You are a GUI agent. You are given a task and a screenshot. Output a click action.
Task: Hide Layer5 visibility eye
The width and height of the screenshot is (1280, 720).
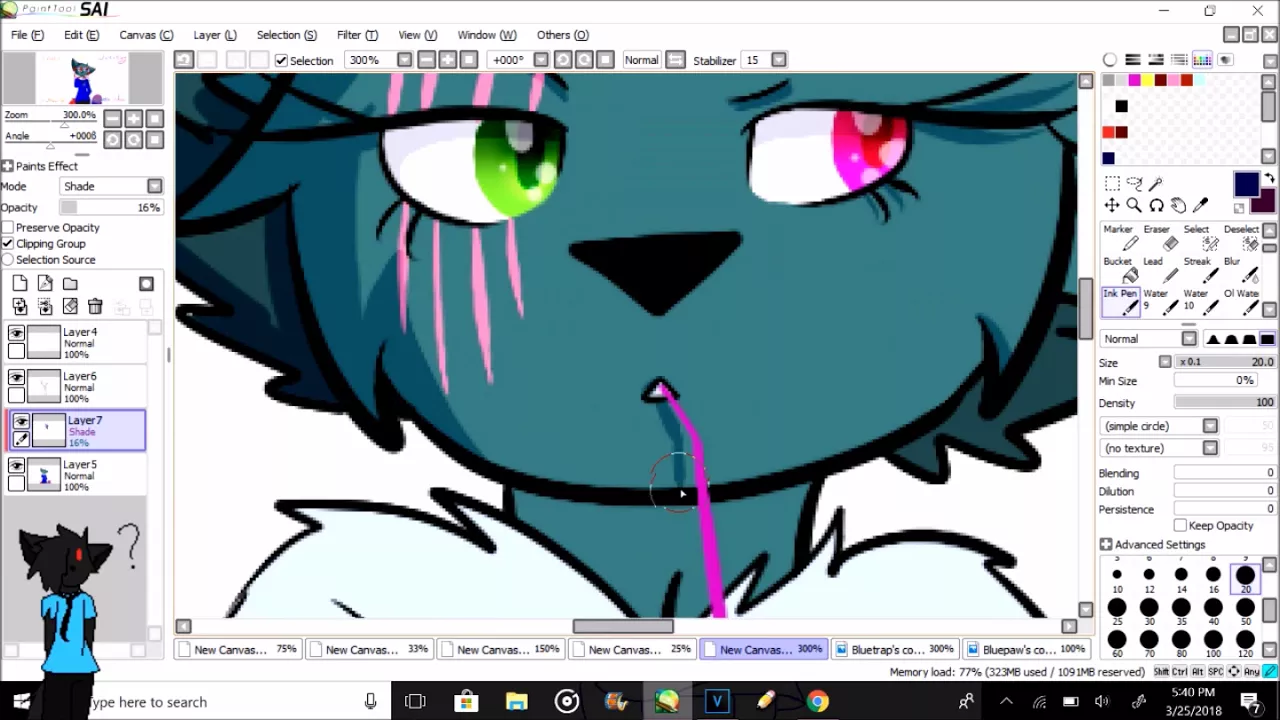point(16,466)
